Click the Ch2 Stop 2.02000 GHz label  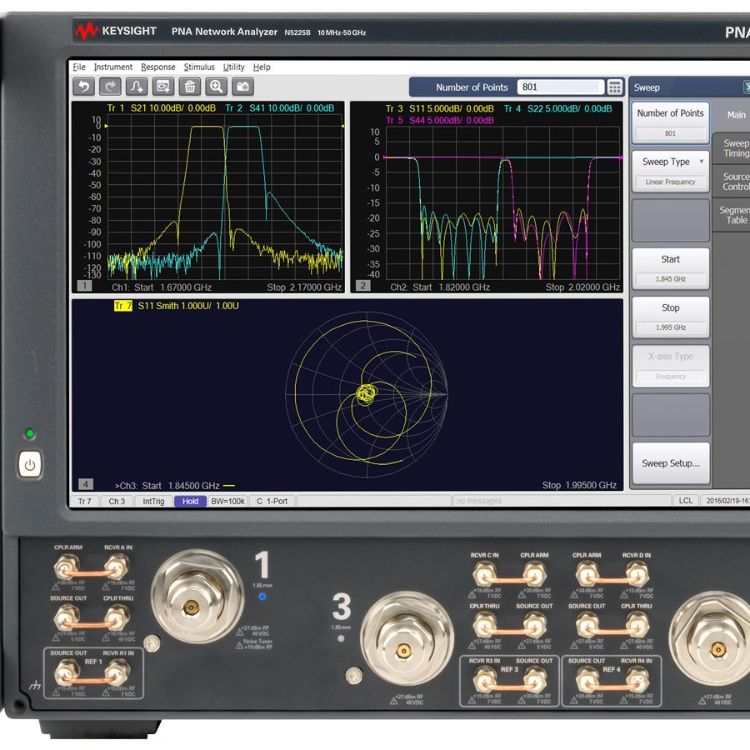point(583,287)
